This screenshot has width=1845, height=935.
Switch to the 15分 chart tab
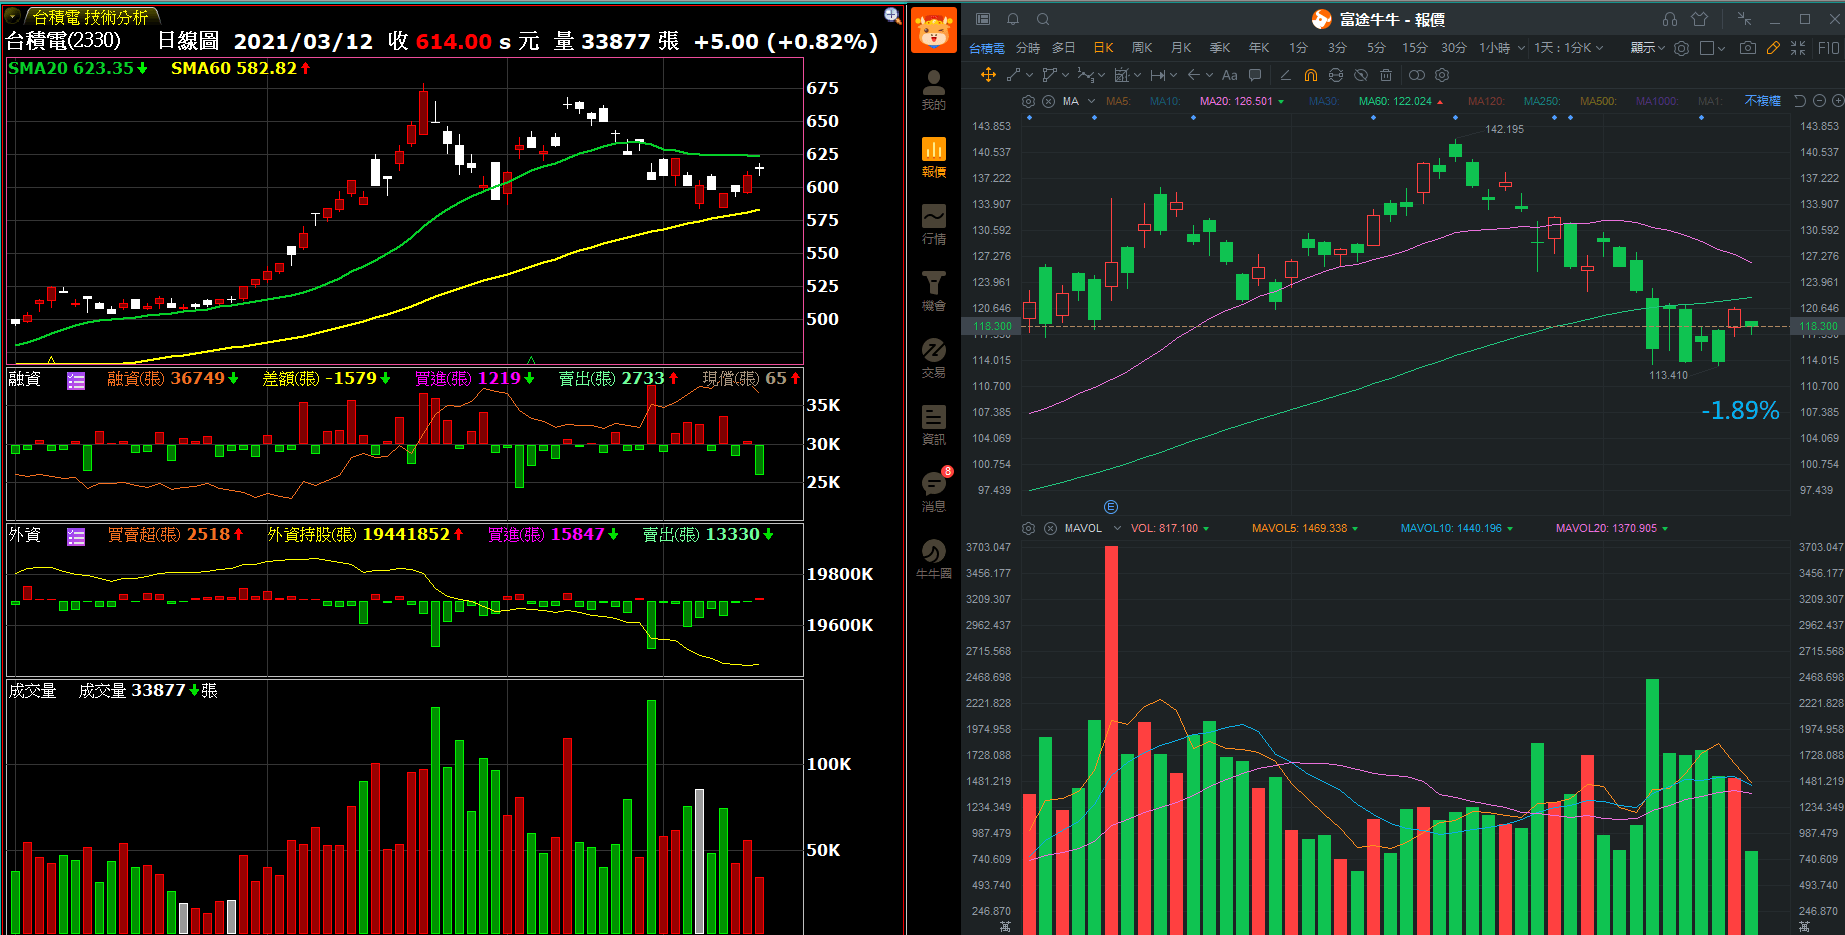1414,48
